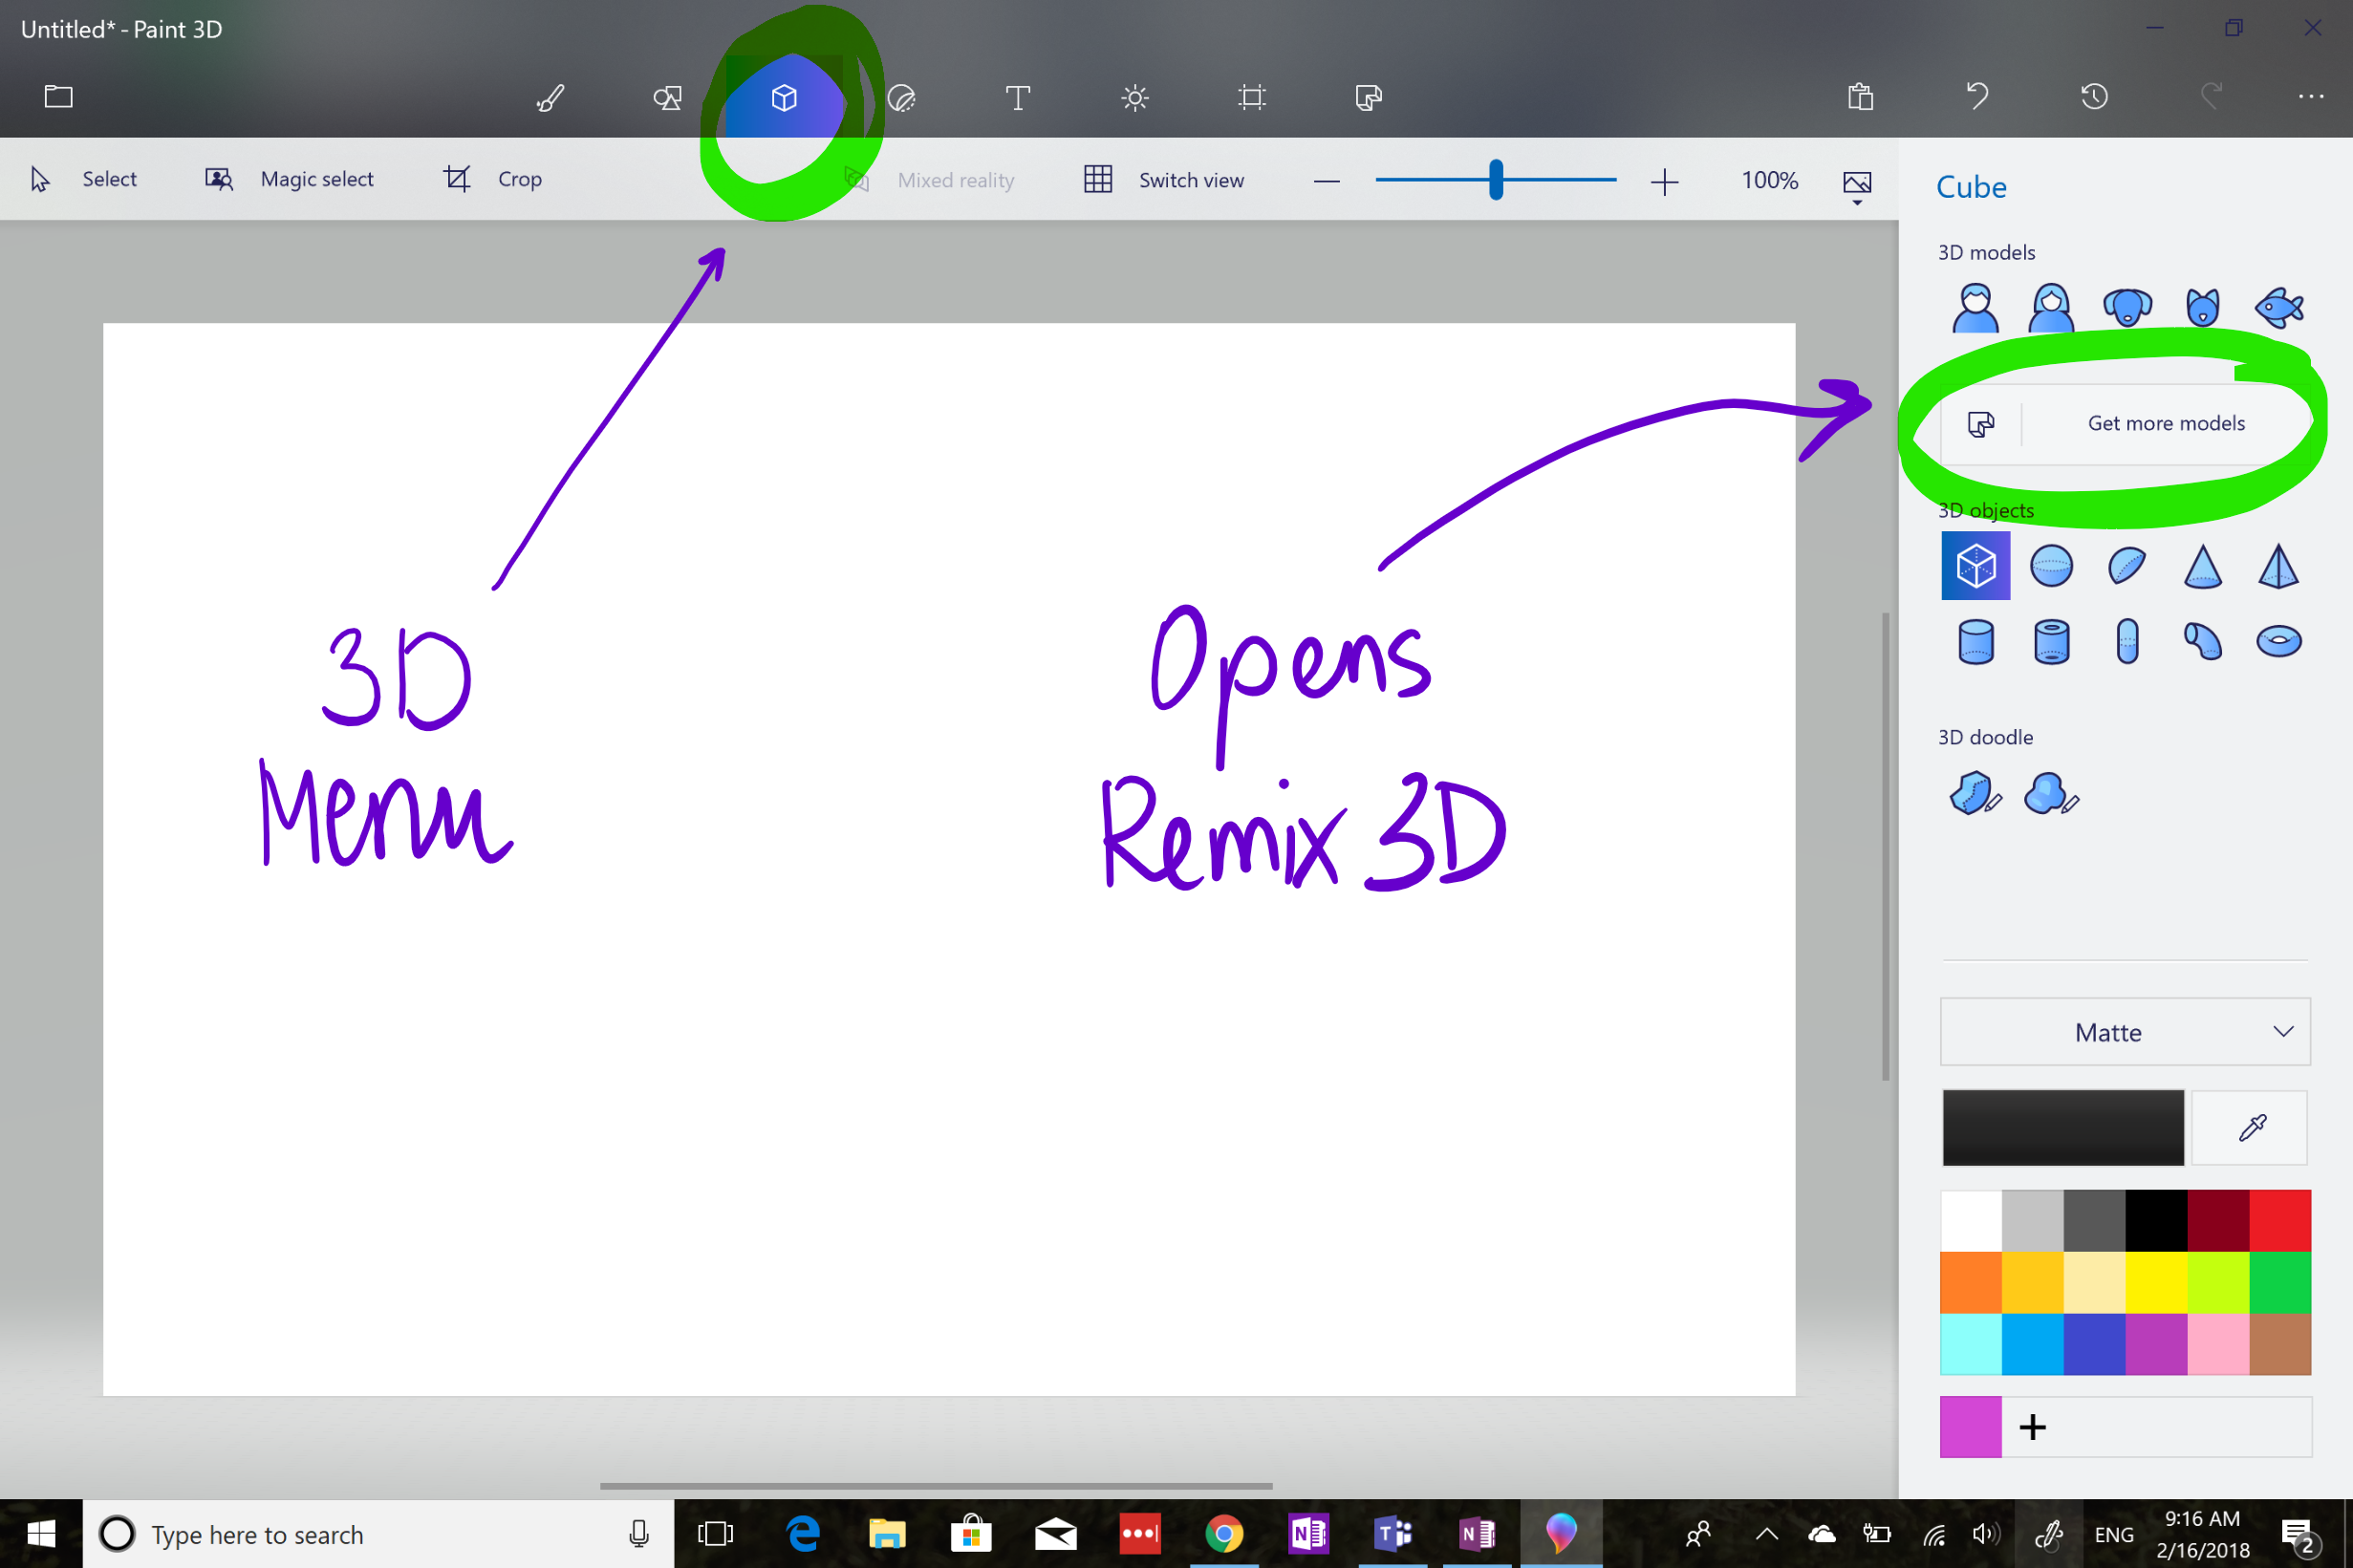
Task: Click Get more models button
Action: [2122, 421]
